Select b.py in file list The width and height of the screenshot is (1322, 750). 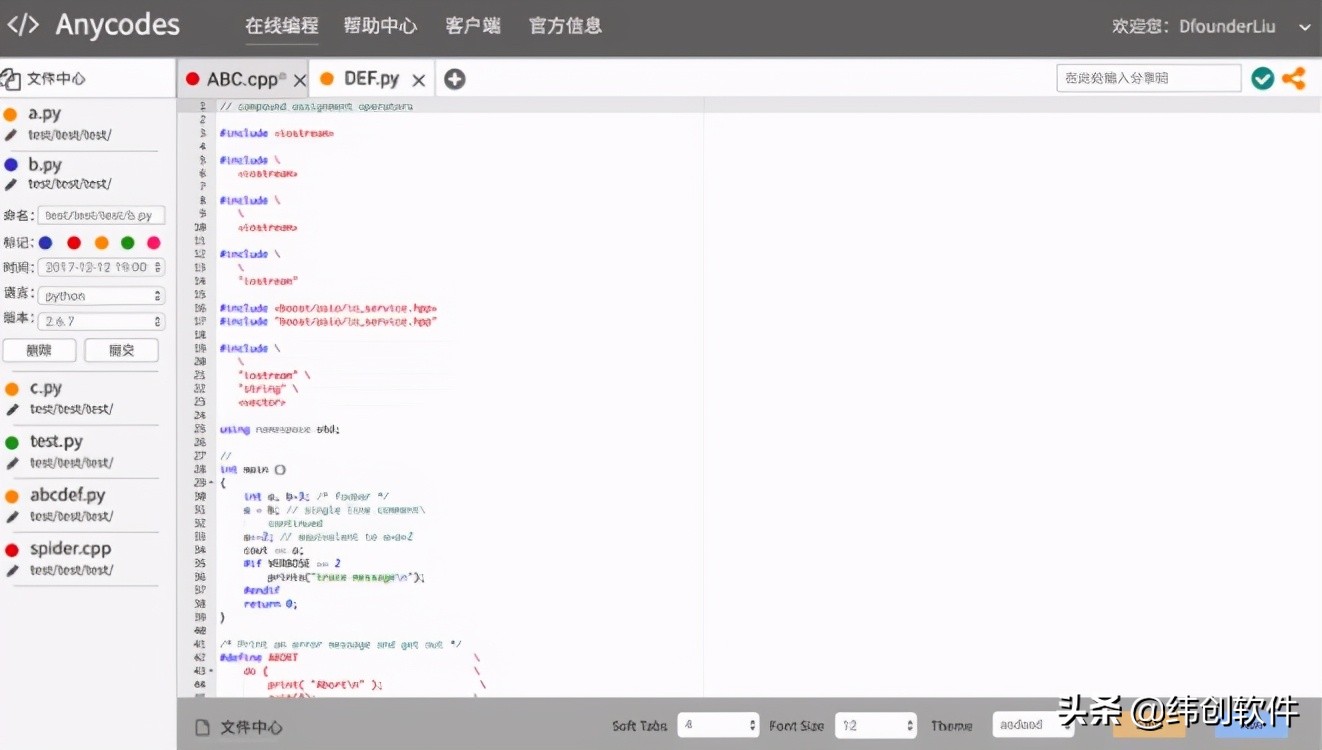point(45,165)
